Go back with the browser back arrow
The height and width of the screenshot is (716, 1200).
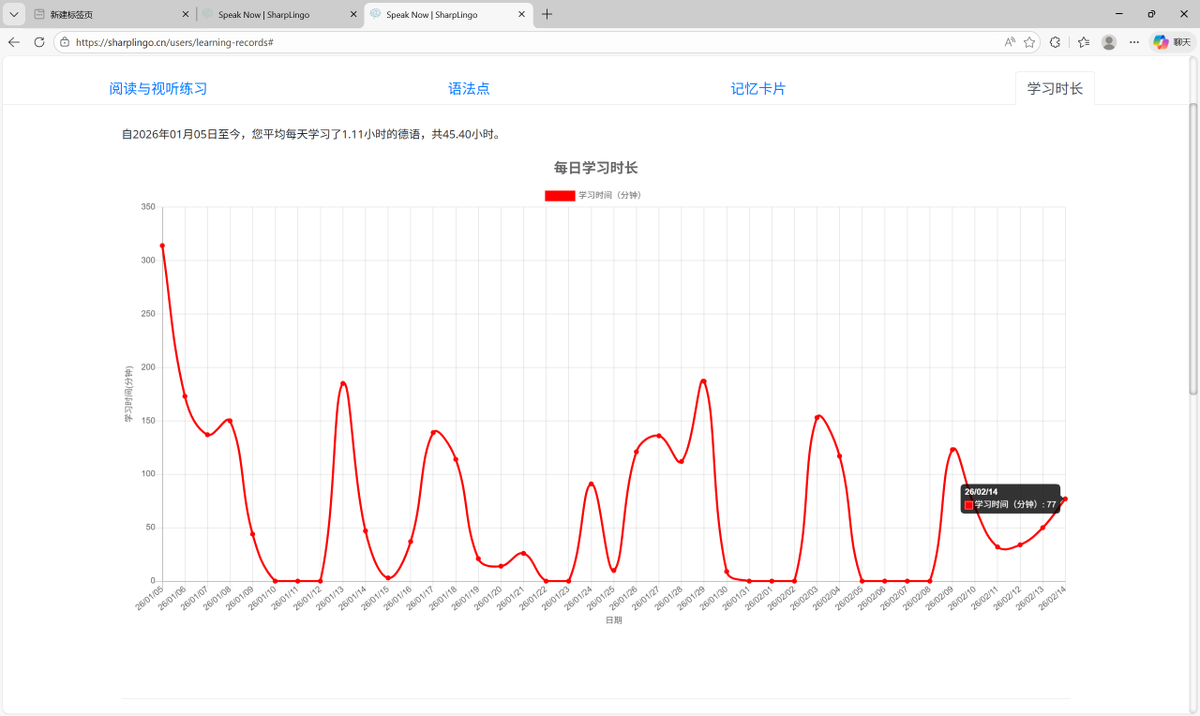(x=14, y=42)
